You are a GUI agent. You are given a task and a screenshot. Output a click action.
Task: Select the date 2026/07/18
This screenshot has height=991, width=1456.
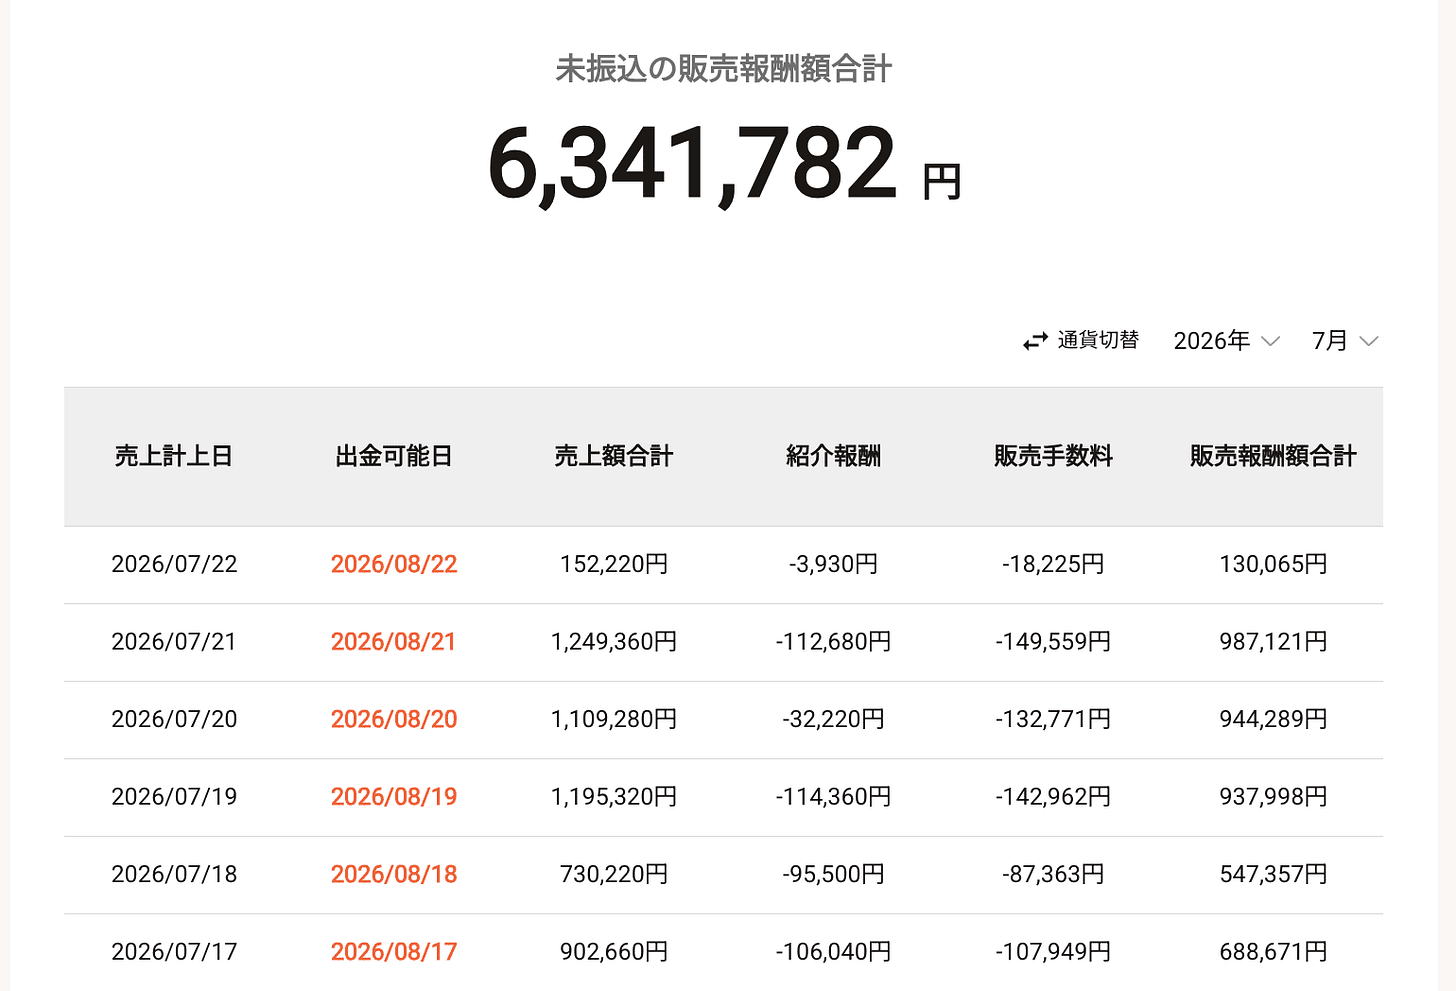tap(174, 874)
